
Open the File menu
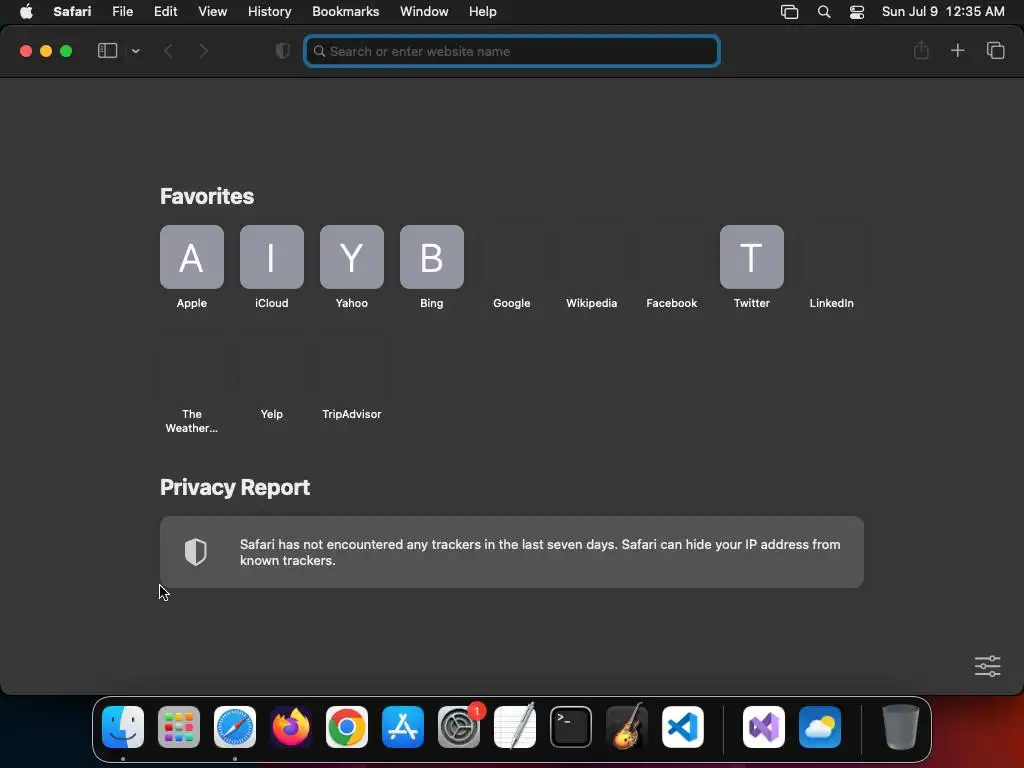[123, 12]
